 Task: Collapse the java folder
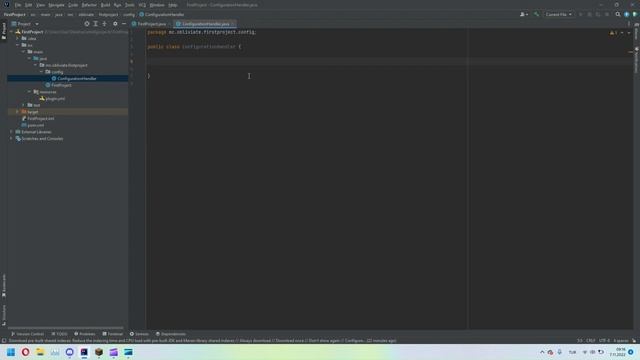(29, 58)
